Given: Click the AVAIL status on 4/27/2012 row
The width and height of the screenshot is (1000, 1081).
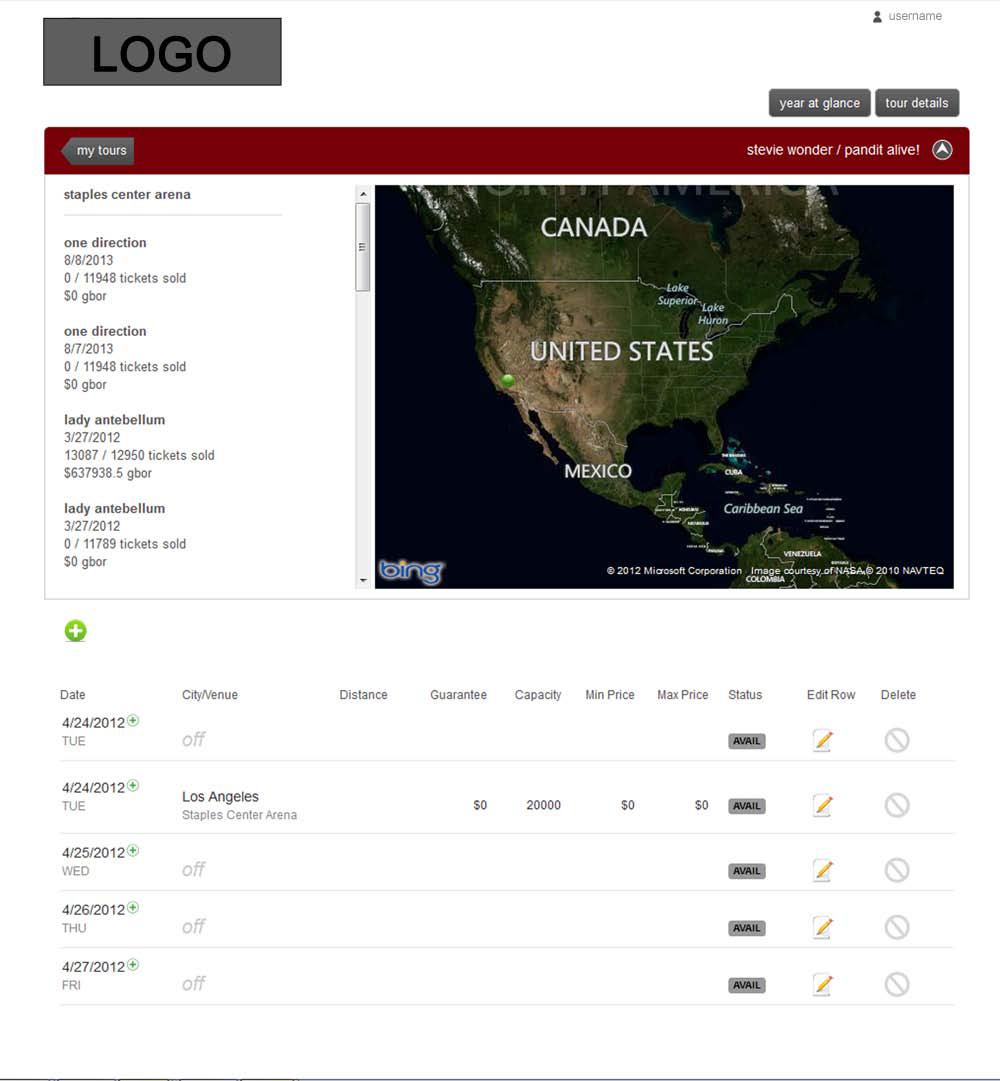Looking at the screenshot, I should tap(746, 985).
